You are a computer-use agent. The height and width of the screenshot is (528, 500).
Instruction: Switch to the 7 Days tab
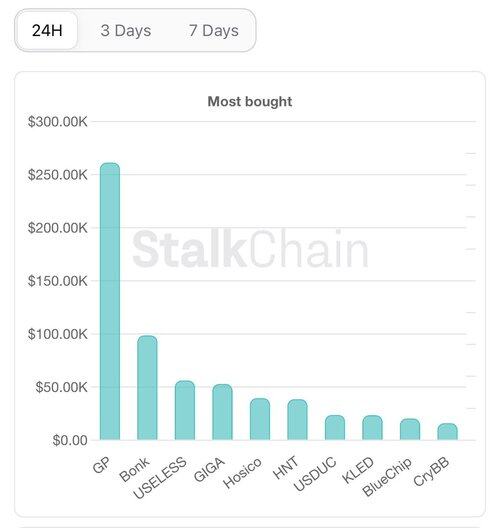tap(213, 31)
